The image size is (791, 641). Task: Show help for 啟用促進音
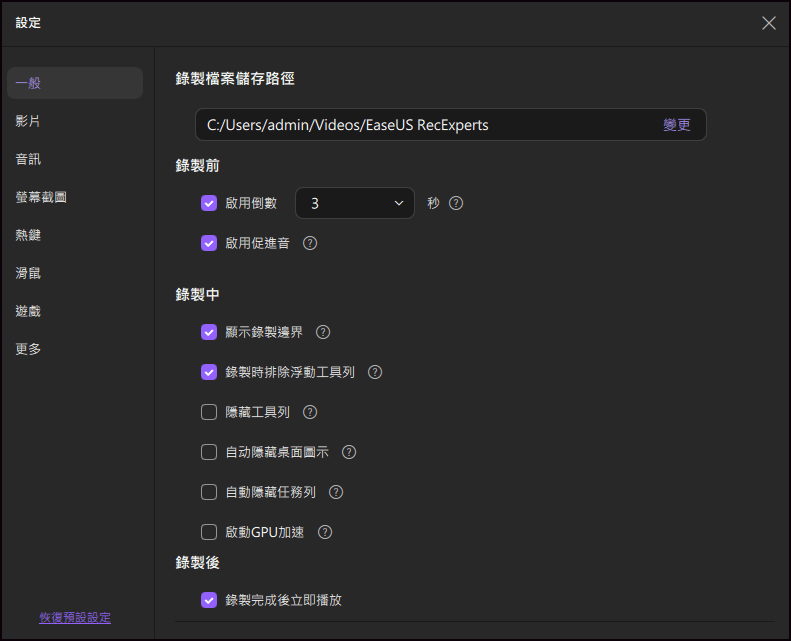point(310,243)
